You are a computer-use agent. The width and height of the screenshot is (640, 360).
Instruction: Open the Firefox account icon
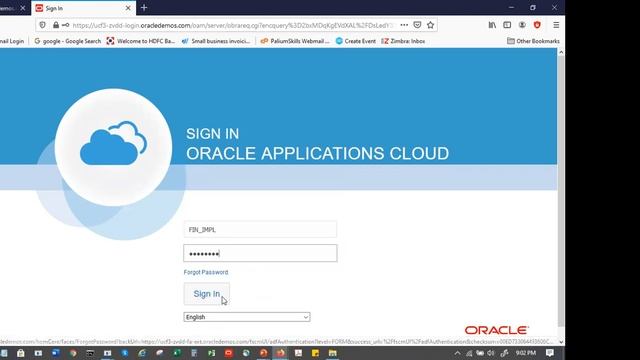click(522, 25)
